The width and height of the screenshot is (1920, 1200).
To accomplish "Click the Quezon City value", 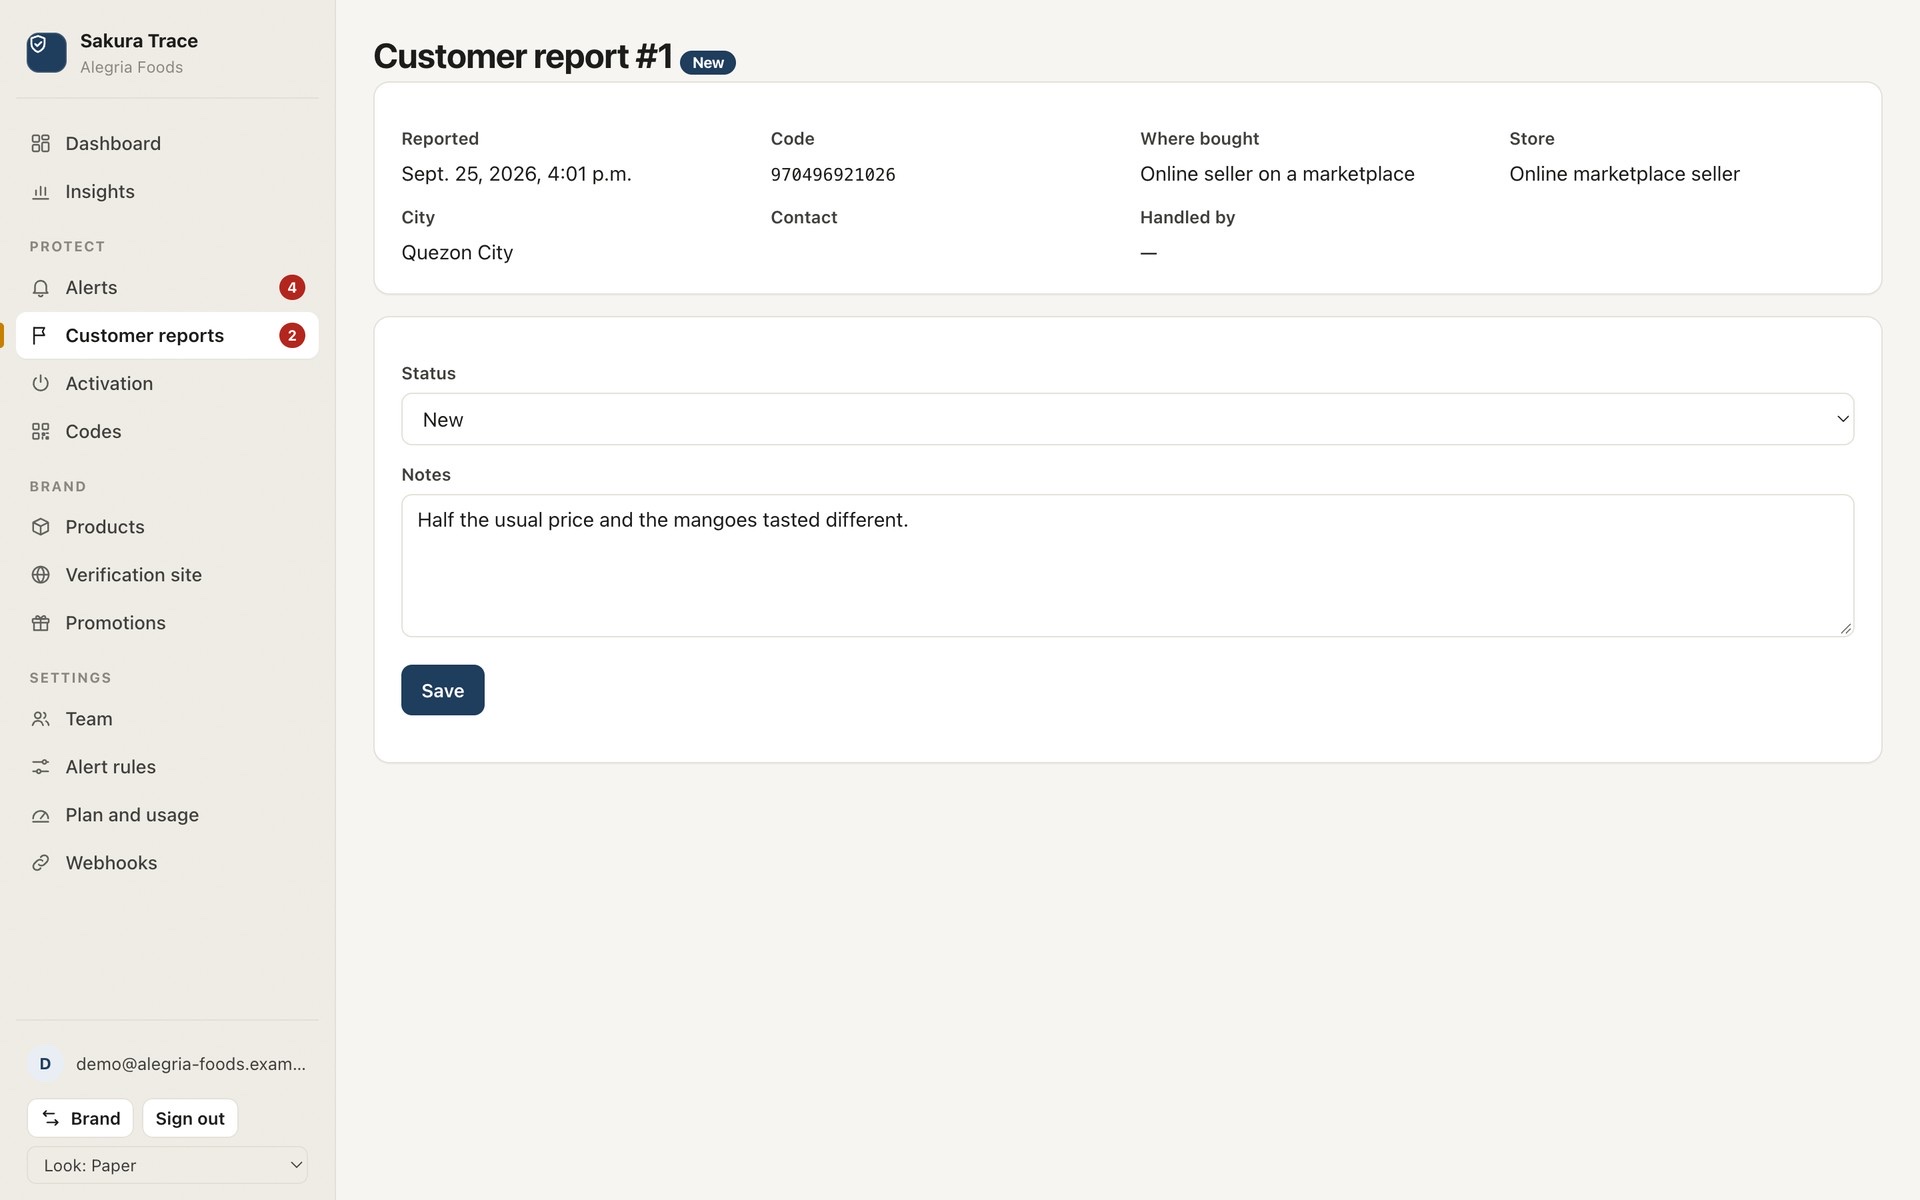I will [457, 252].
